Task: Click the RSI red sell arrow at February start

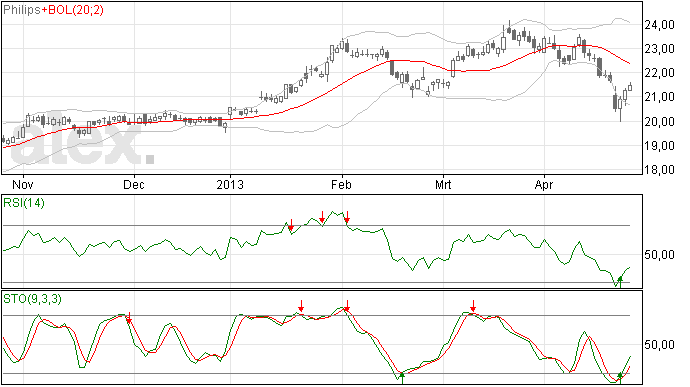Action: click(347, 217)
